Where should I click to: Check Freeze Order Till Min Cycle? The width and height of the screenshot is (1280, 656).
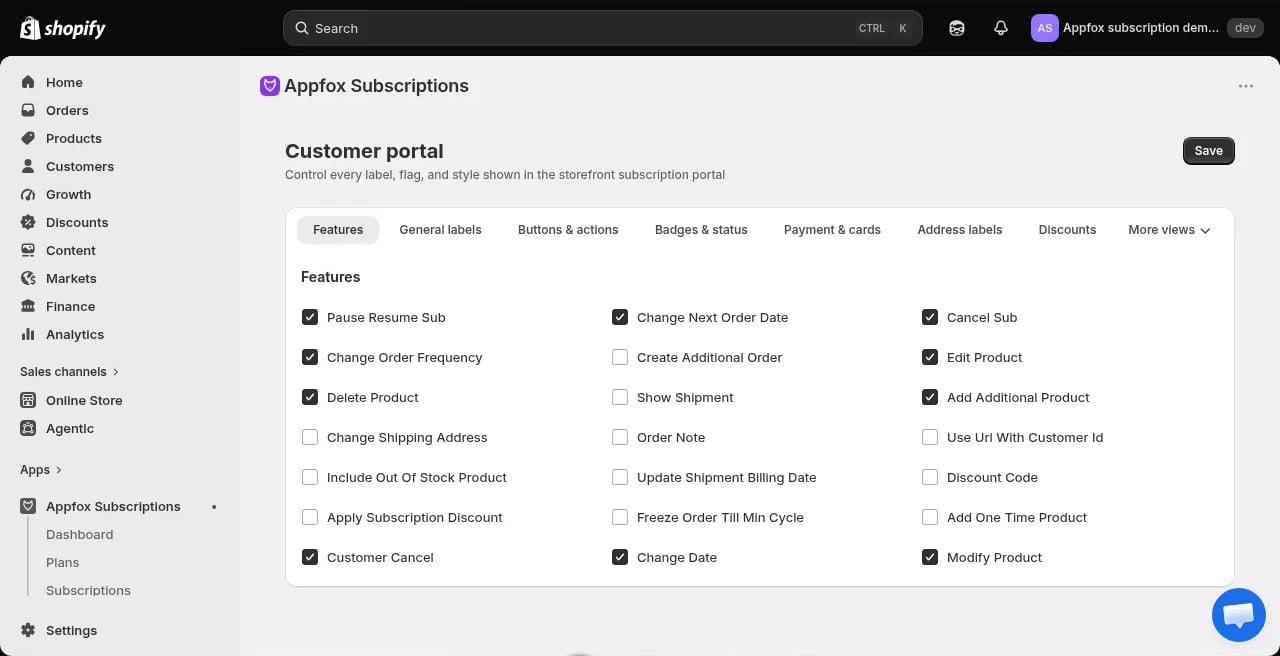click(620, 517)
